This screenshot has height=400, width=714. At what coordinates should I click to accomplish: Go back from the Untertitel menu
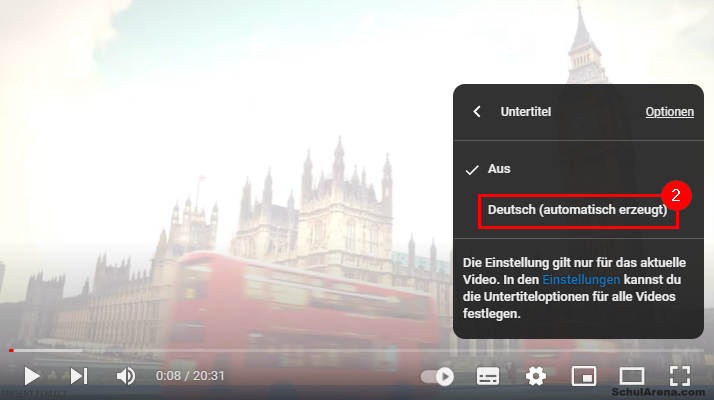click(477, 112)
